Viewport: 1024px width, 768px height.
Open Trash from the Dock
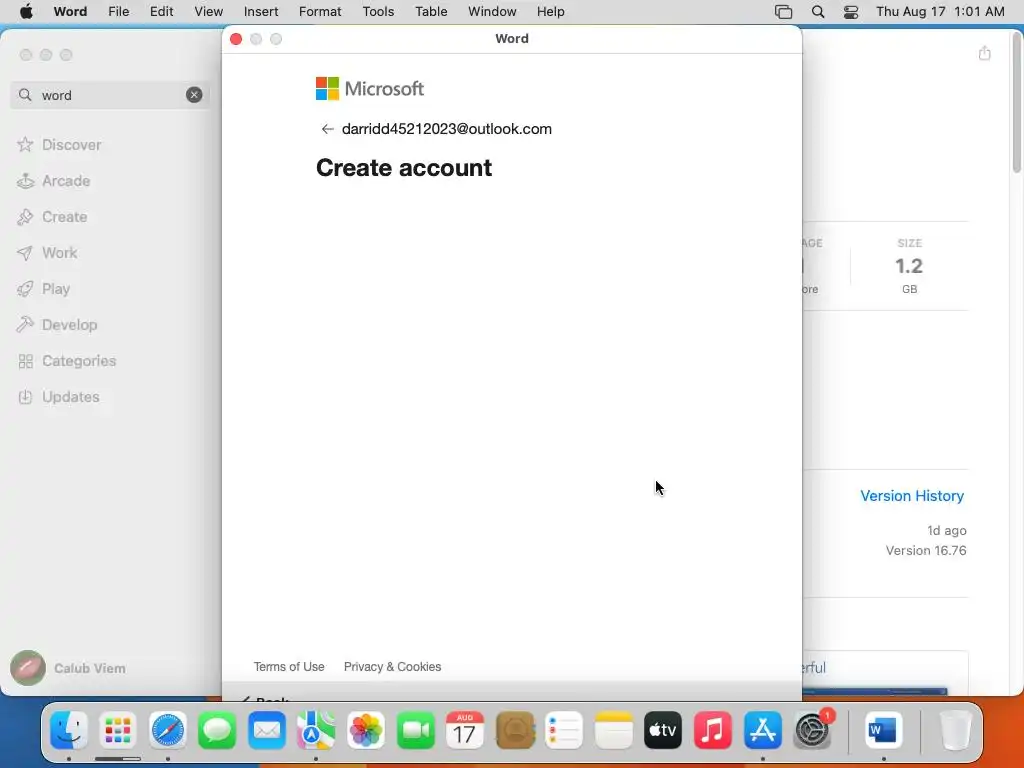coord(955,730)
